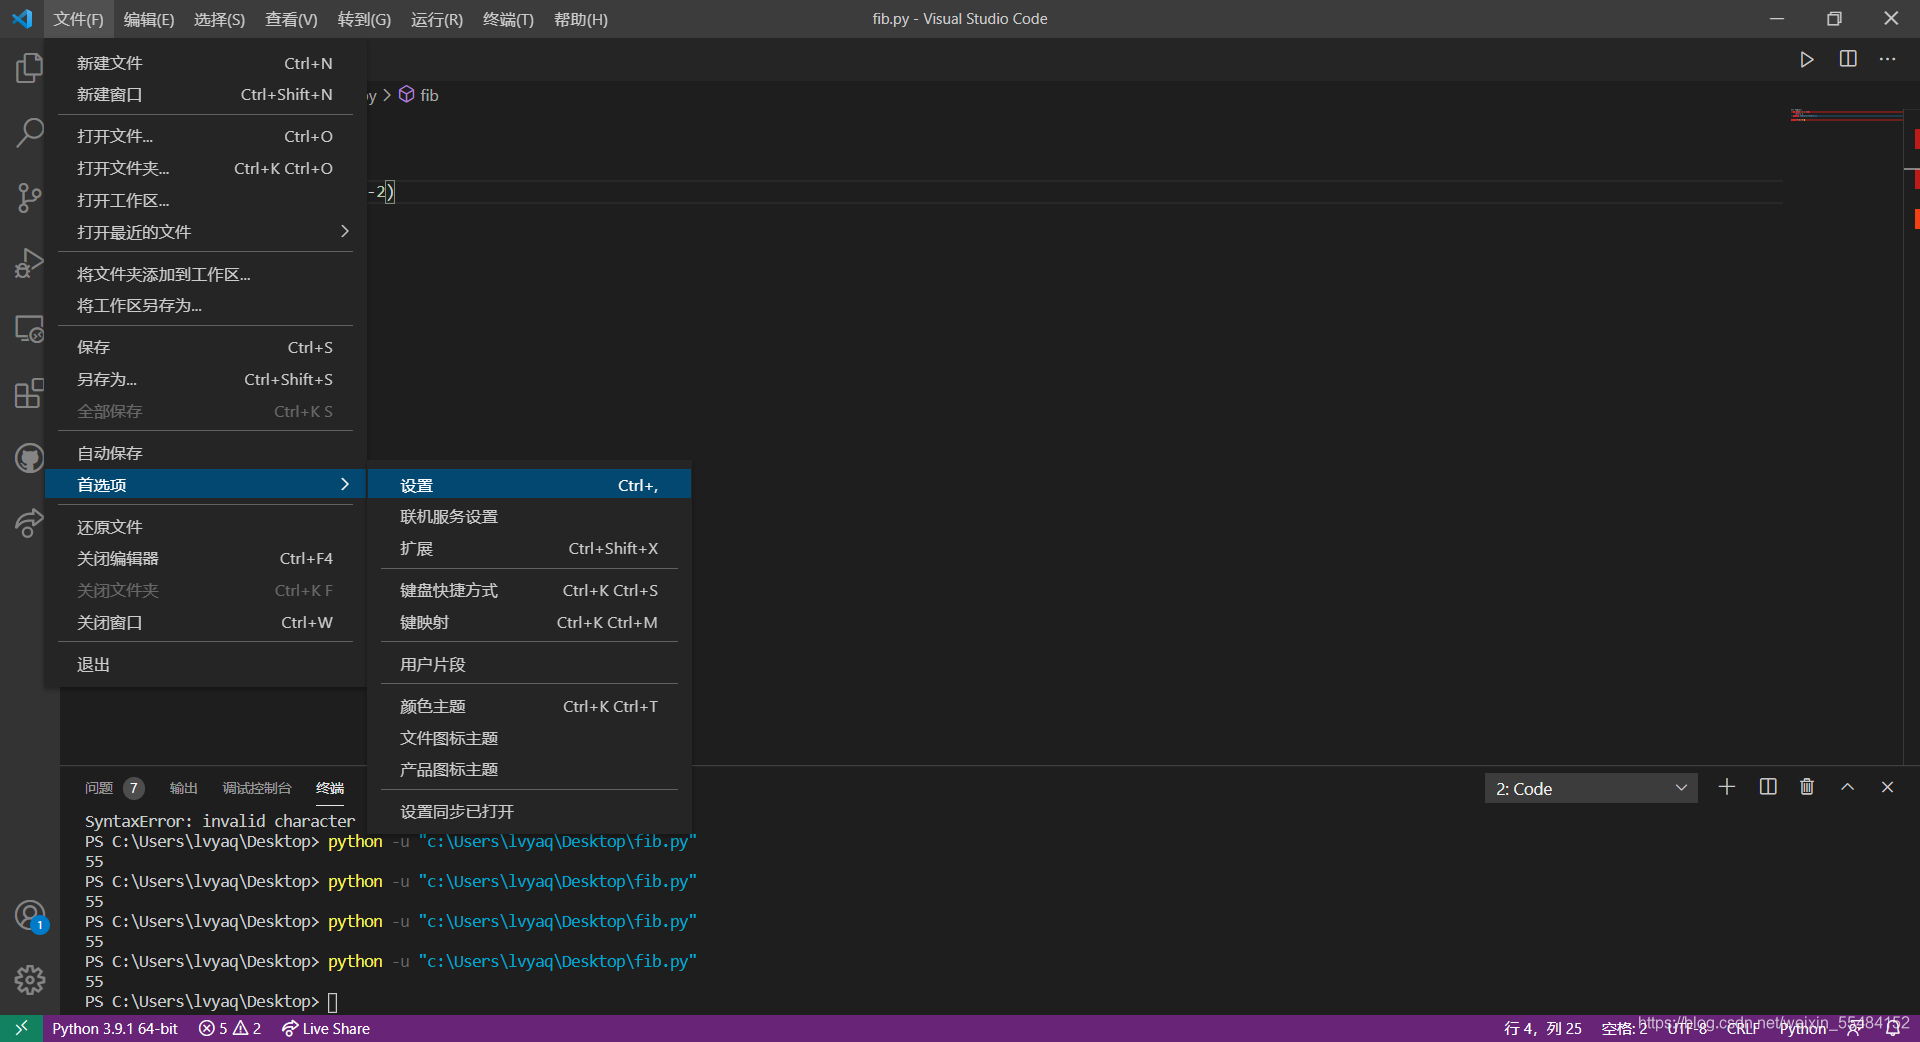The width and height of the screenshot is (1920, 1042).
Task: Open the 编辑(E) menu
Action: pos(149,19)
